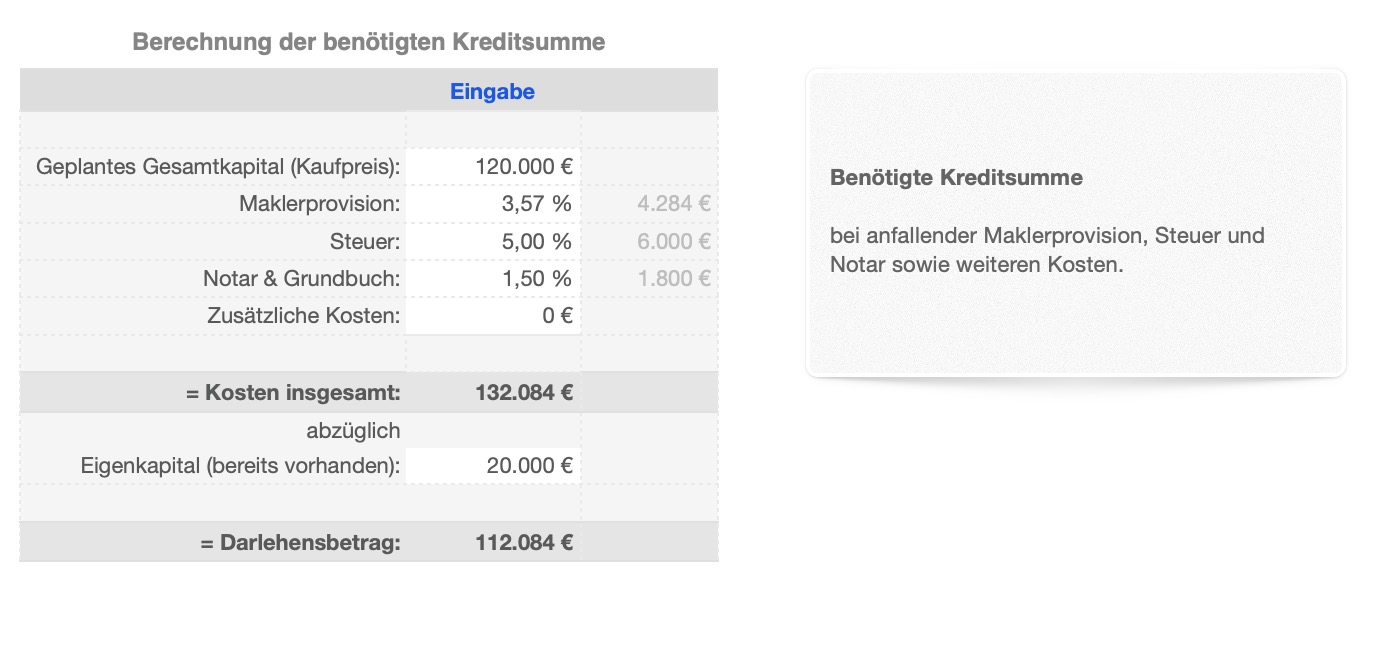1393x668 pixels.
Task: Click the Steuer percentage input 5,00 %
Action: [494, 241]
